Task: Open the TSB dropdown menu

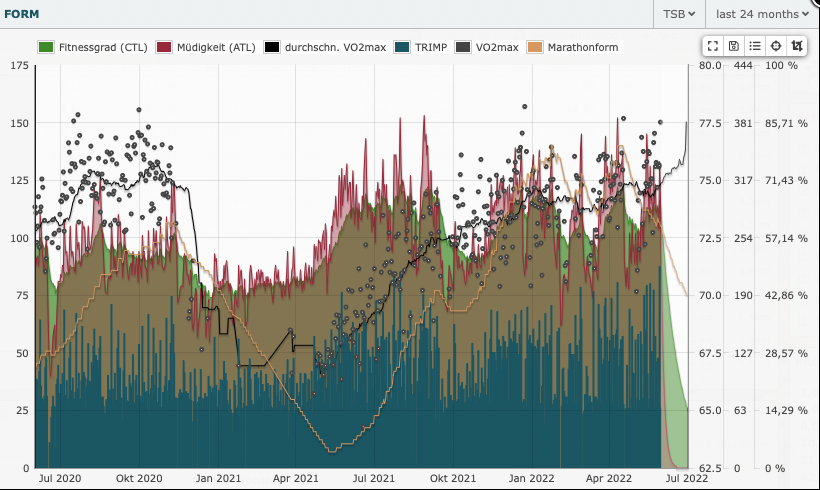Action: click(679, 14)
